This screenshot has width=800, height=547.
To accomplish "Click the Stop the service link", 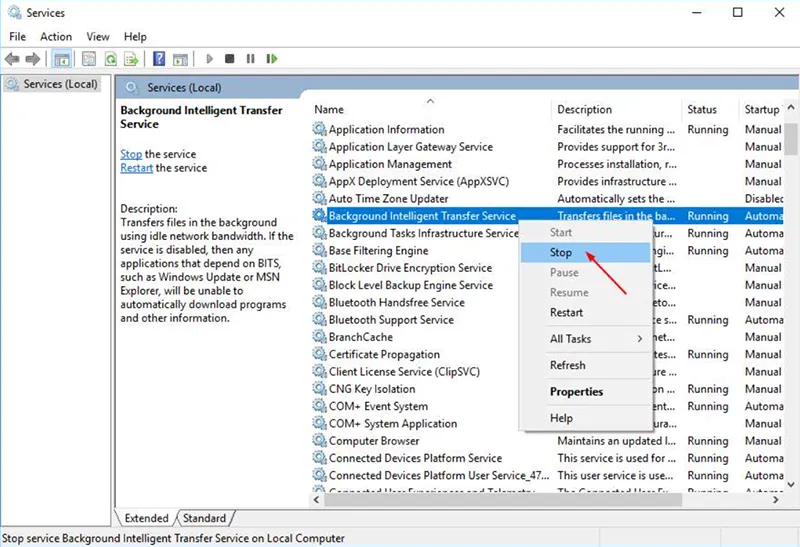I will pyautogui.click(x=130, y=154).
